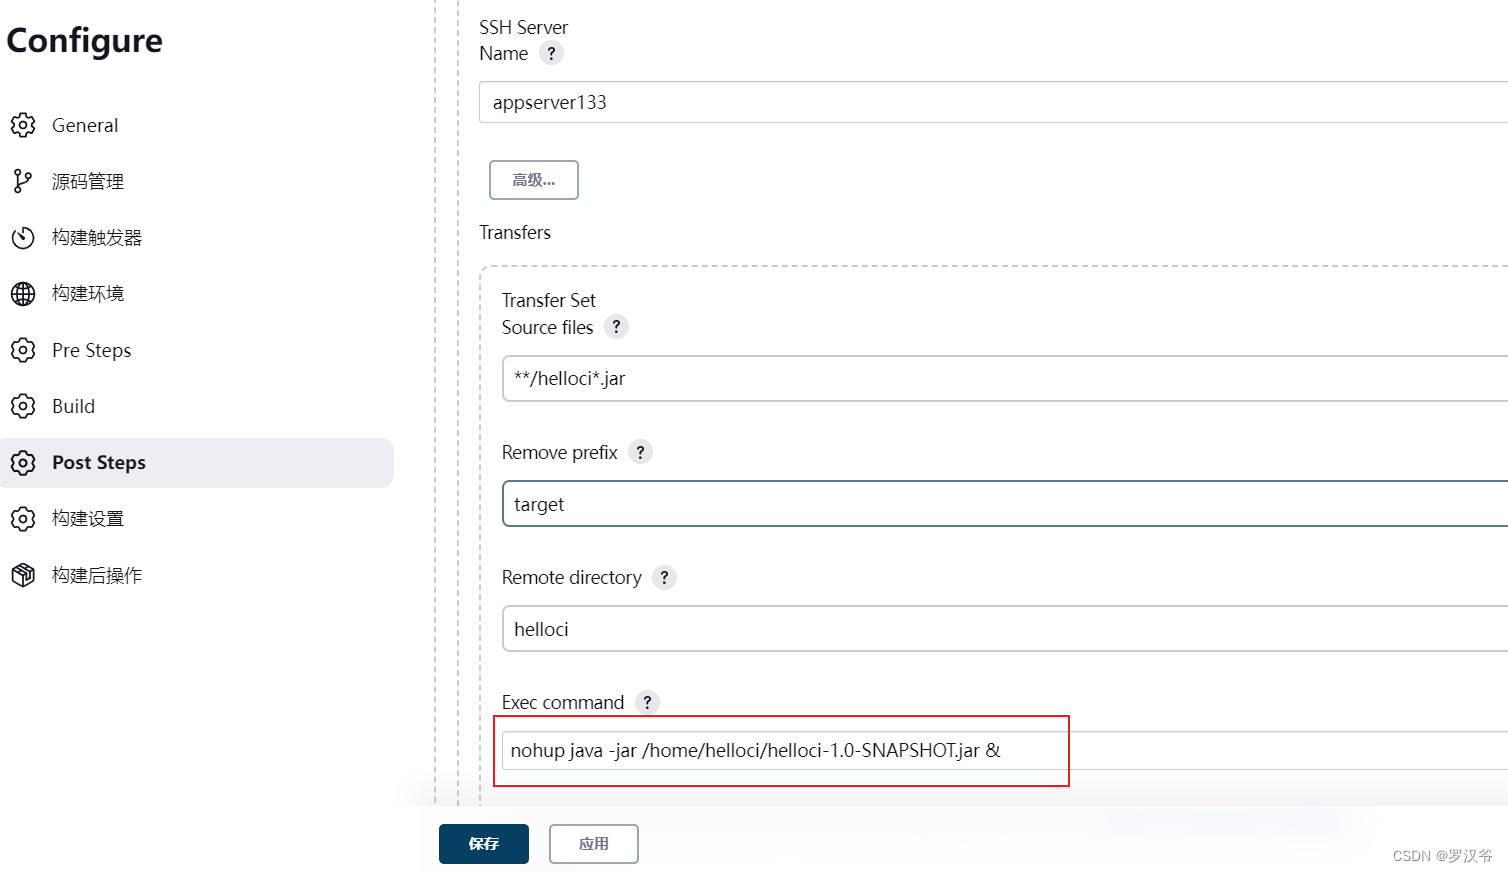Viewport: 1508px width, 872px height.
Task: Click the Post Steps gear icon
Action: [x=23, y=463]
